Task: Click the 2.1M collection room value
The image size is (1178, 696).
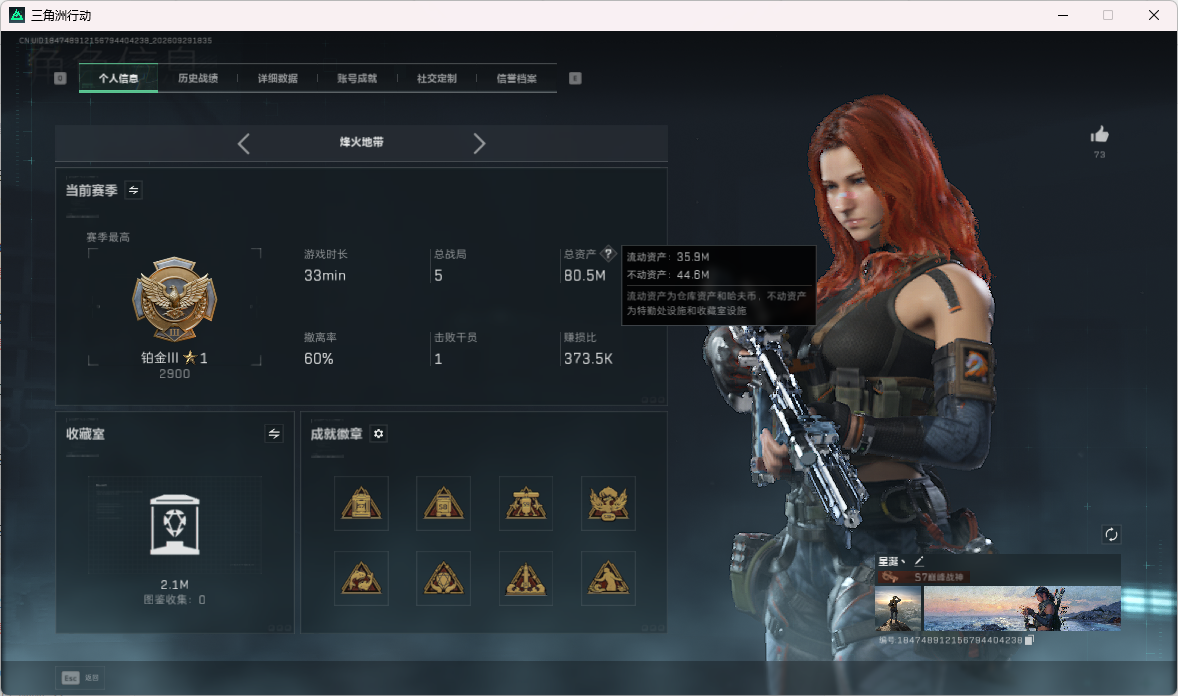Action: [174, 585]
